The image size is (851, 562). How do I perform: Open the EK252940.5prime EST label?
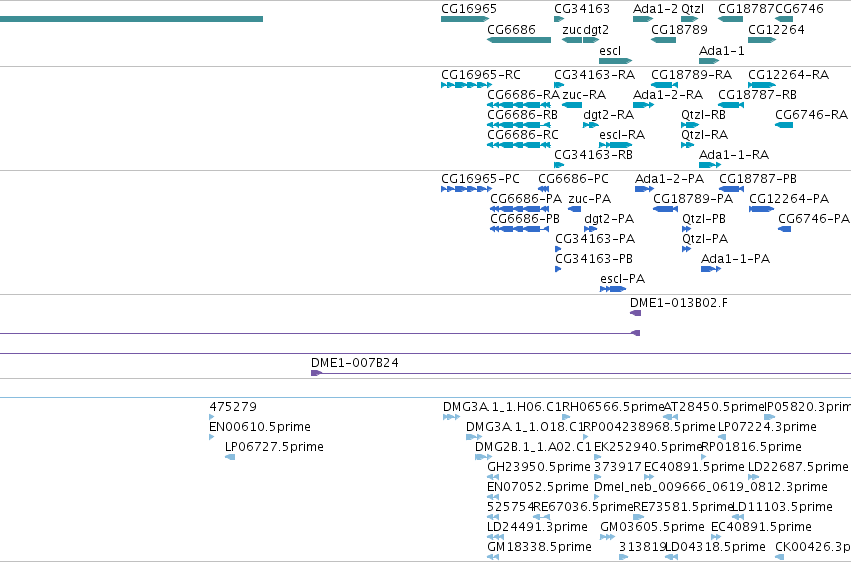649,447
